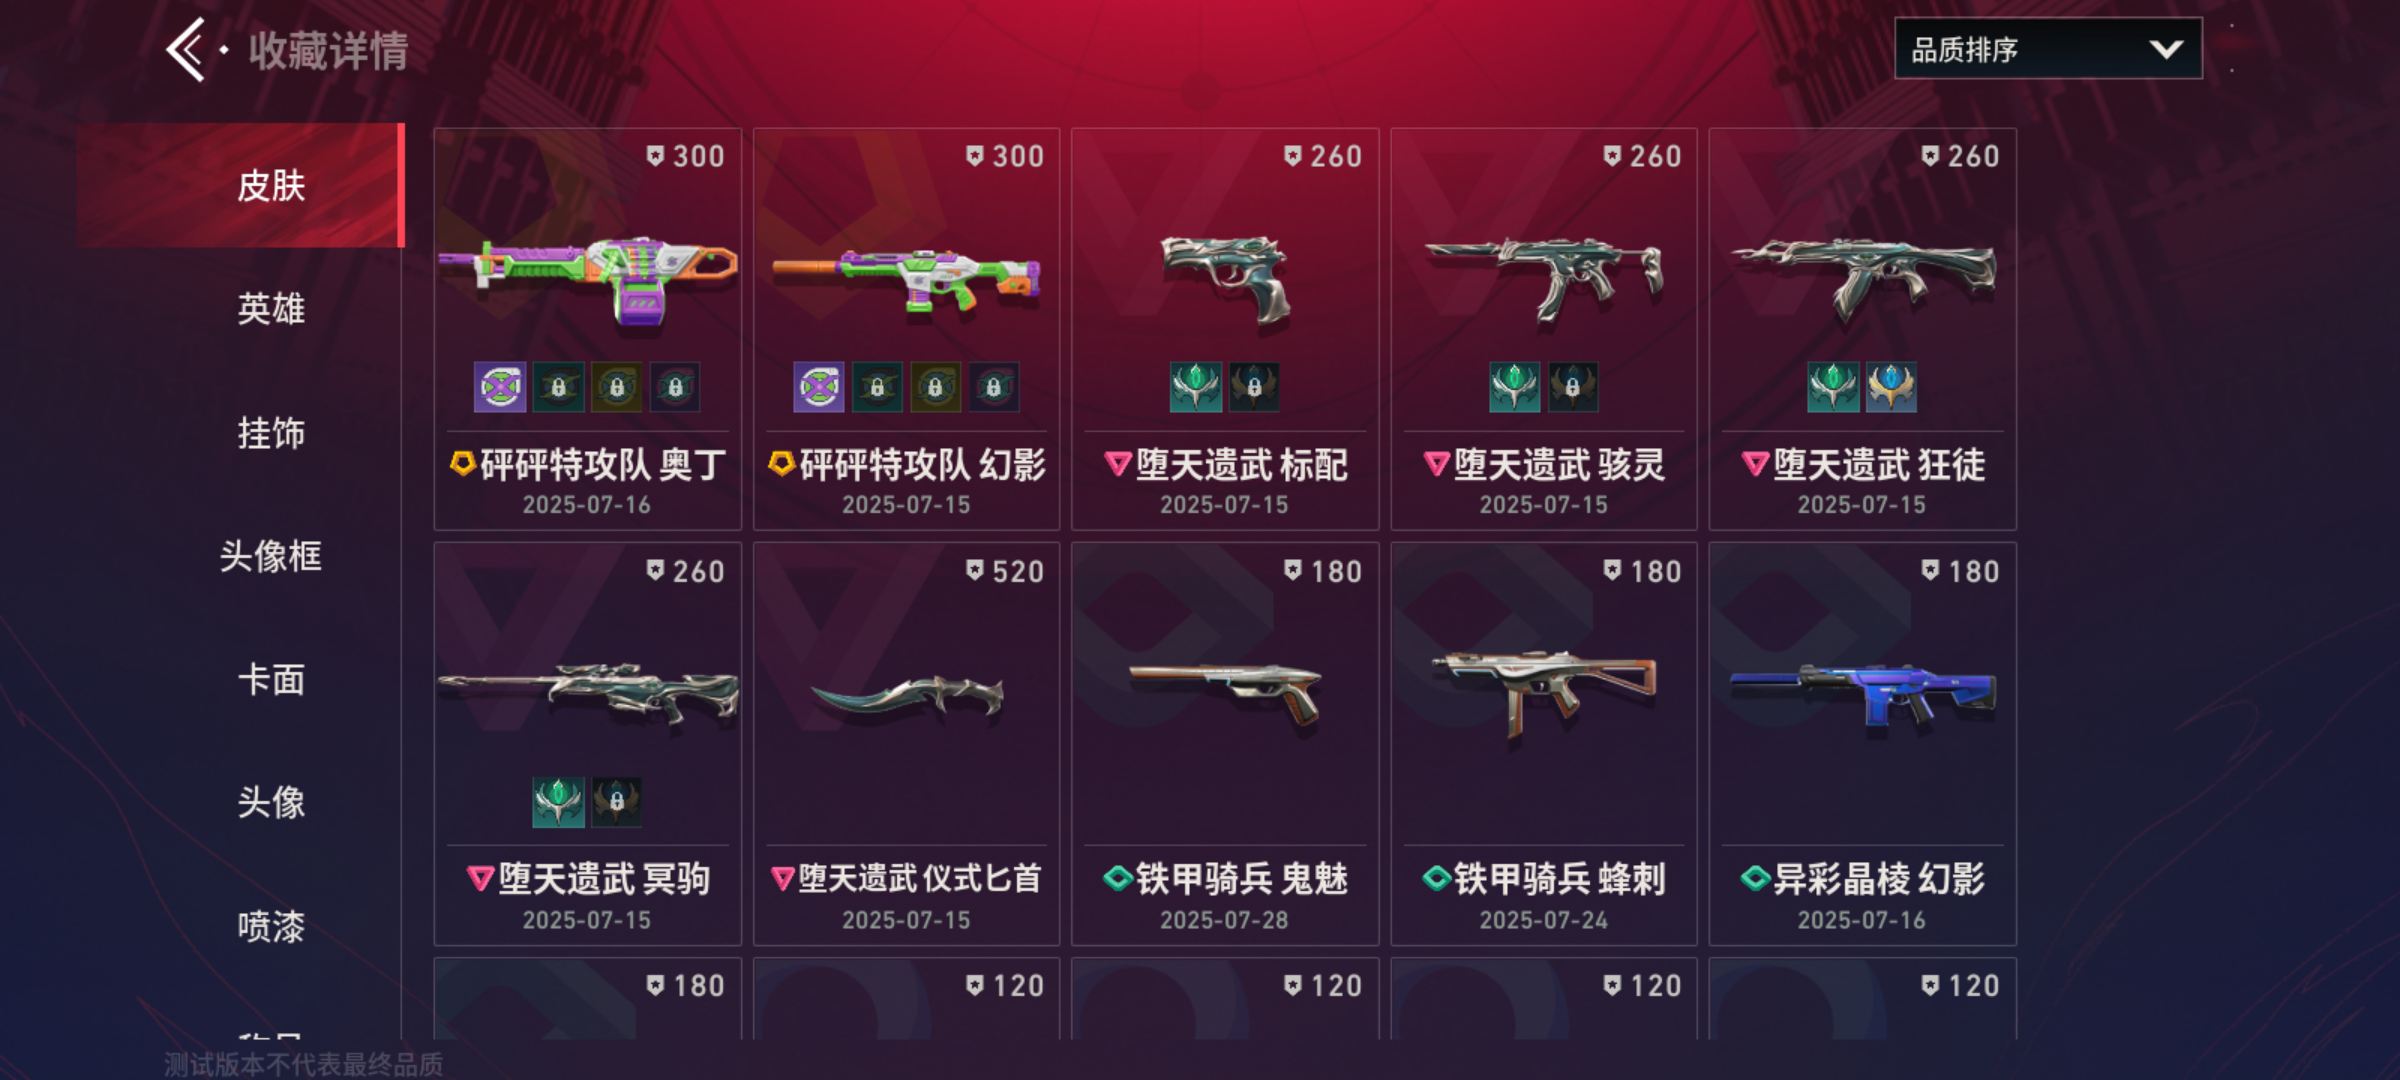Open the 品质排序 sort dropdown

pyautogui.click(x=2048, y=49)
